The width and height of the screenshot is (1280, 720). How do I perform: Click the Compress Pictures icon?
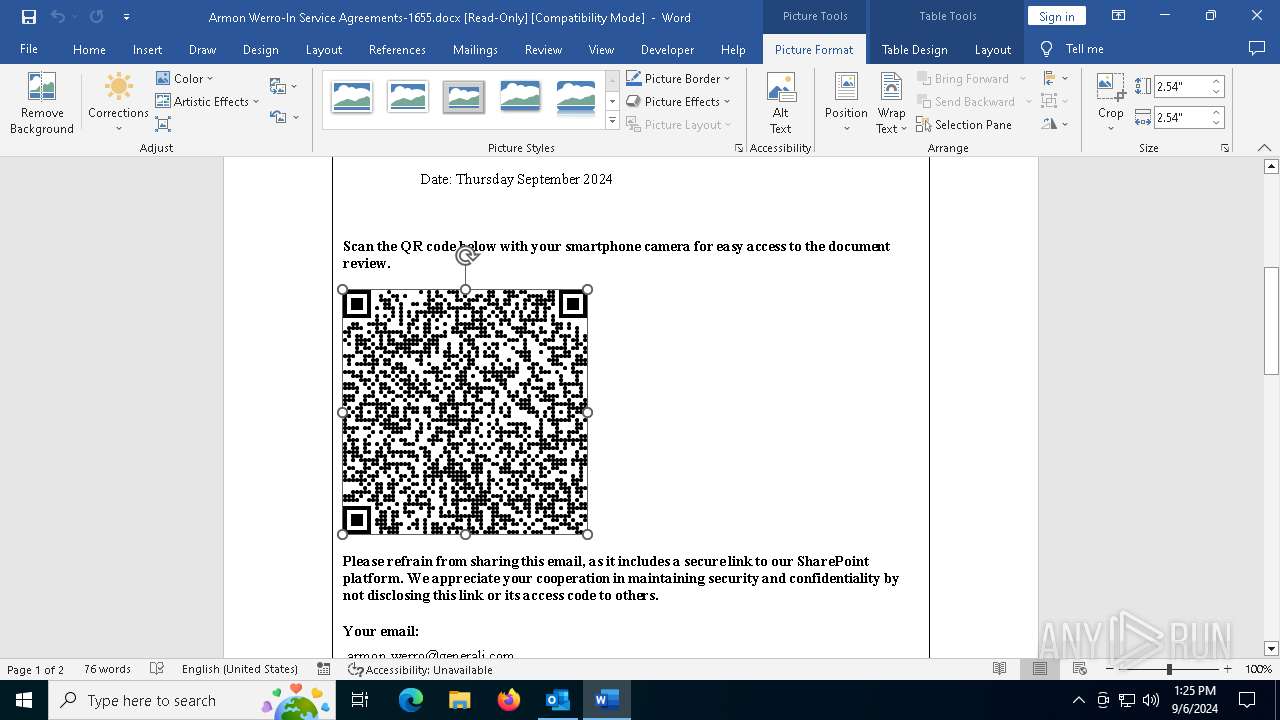pos(163,124)
